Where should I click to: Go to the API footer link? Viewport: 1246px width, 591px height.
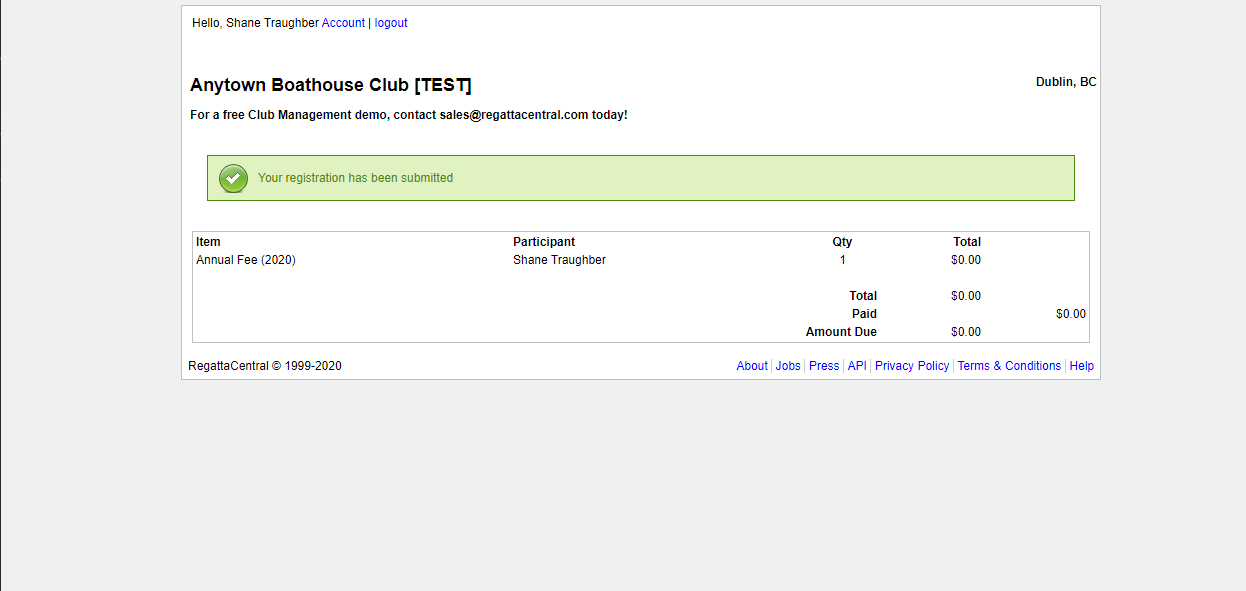857,366
